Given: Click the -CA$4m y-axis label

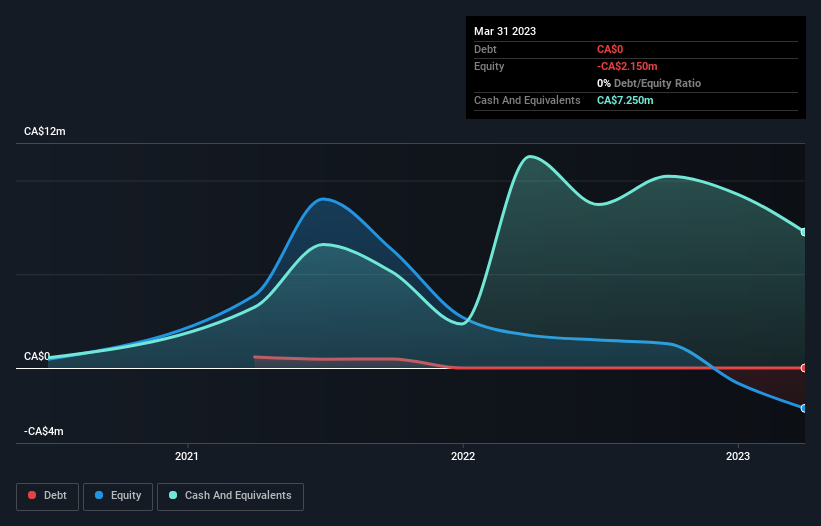Looking at the screenshot, I should tap(43, 431).
